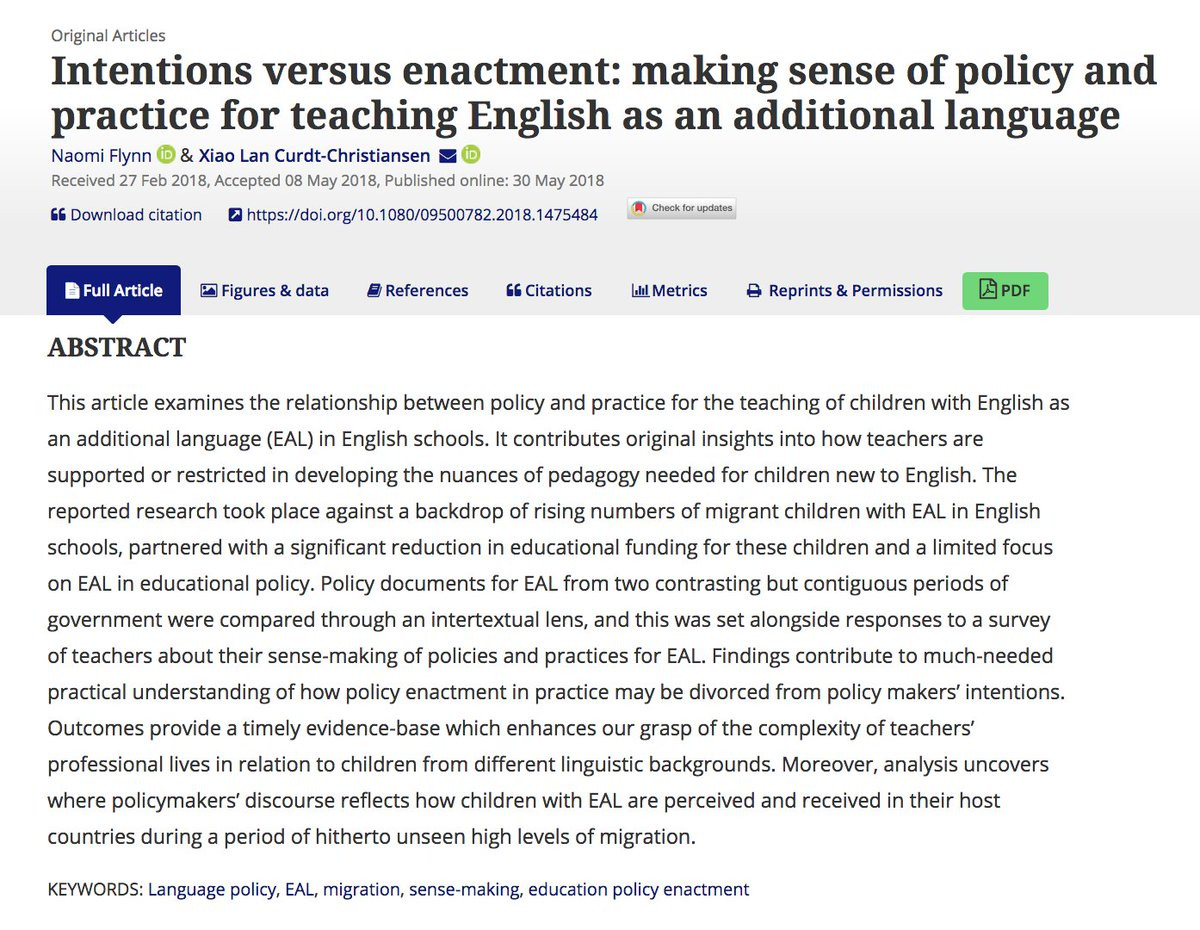This screenshot has width=1200, height=930.
Task: Click the Check for updates badge
Action: point(682,208)
